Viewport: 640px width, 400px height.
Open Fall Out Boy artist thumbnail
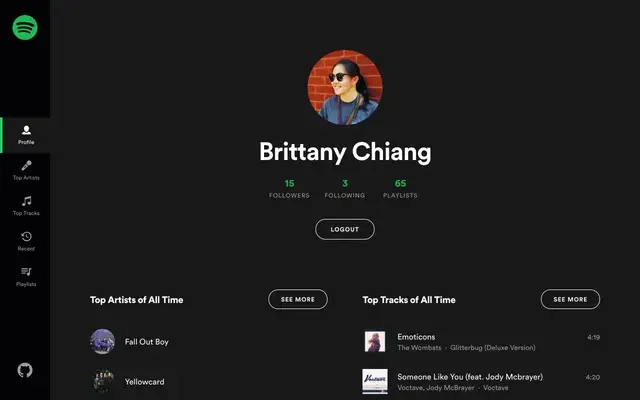click(102, 342)
